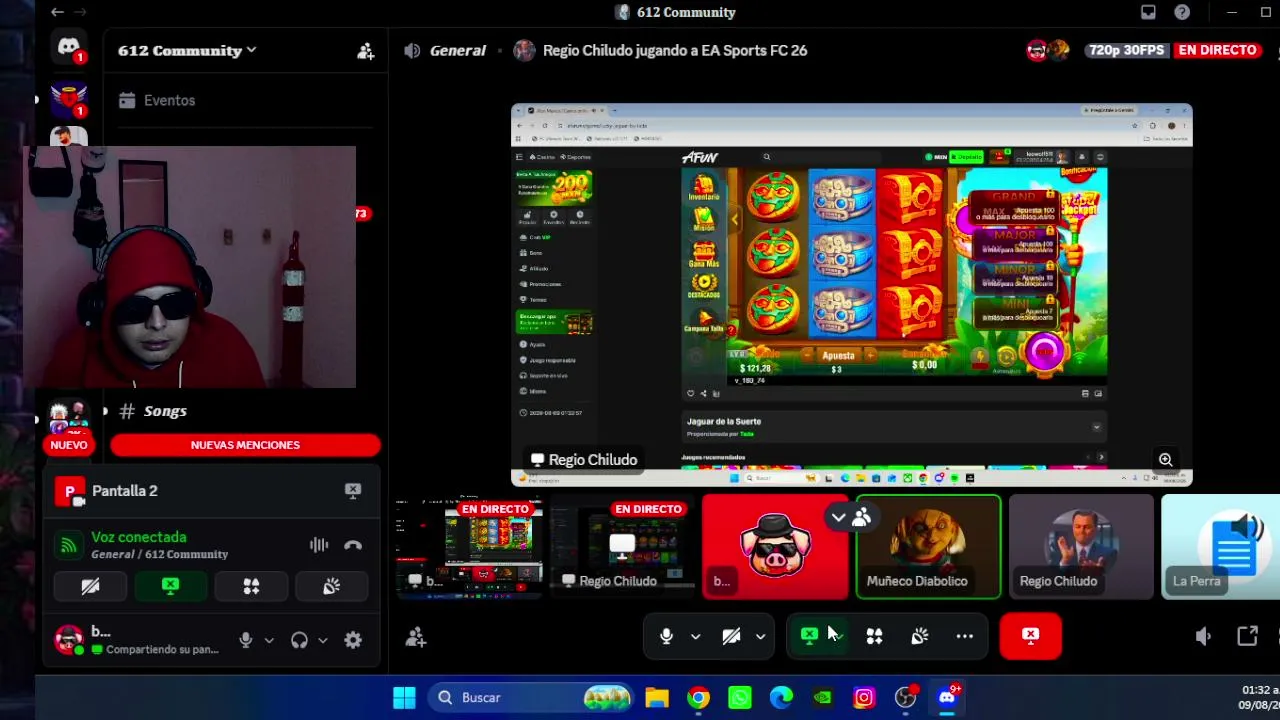This screenshot has height=720, width=1280.
Task: Focus the Muñeco Diabolico participant tile
Action: [x=928, y=547]
